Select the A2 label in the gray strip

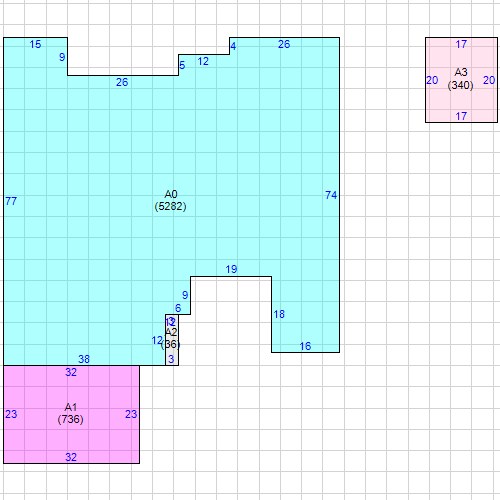(x=171, y=332)
